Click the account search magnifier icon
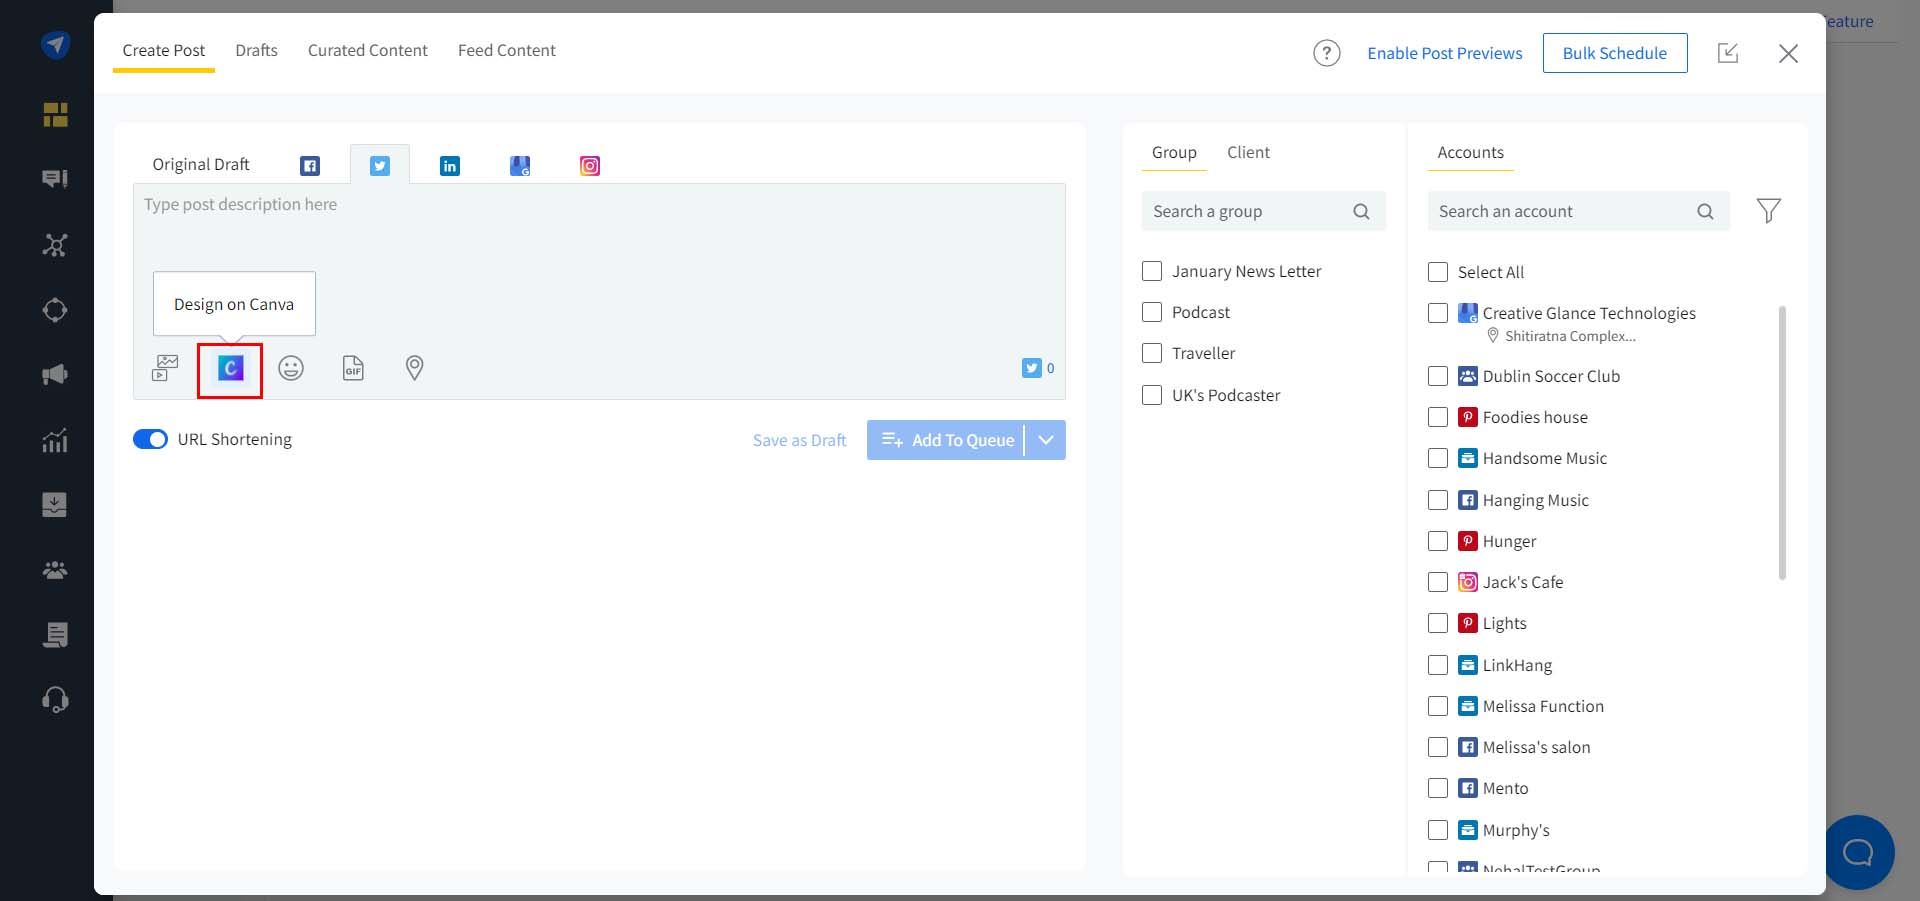The image size is (1920, 901). [x=1705, y=211]
